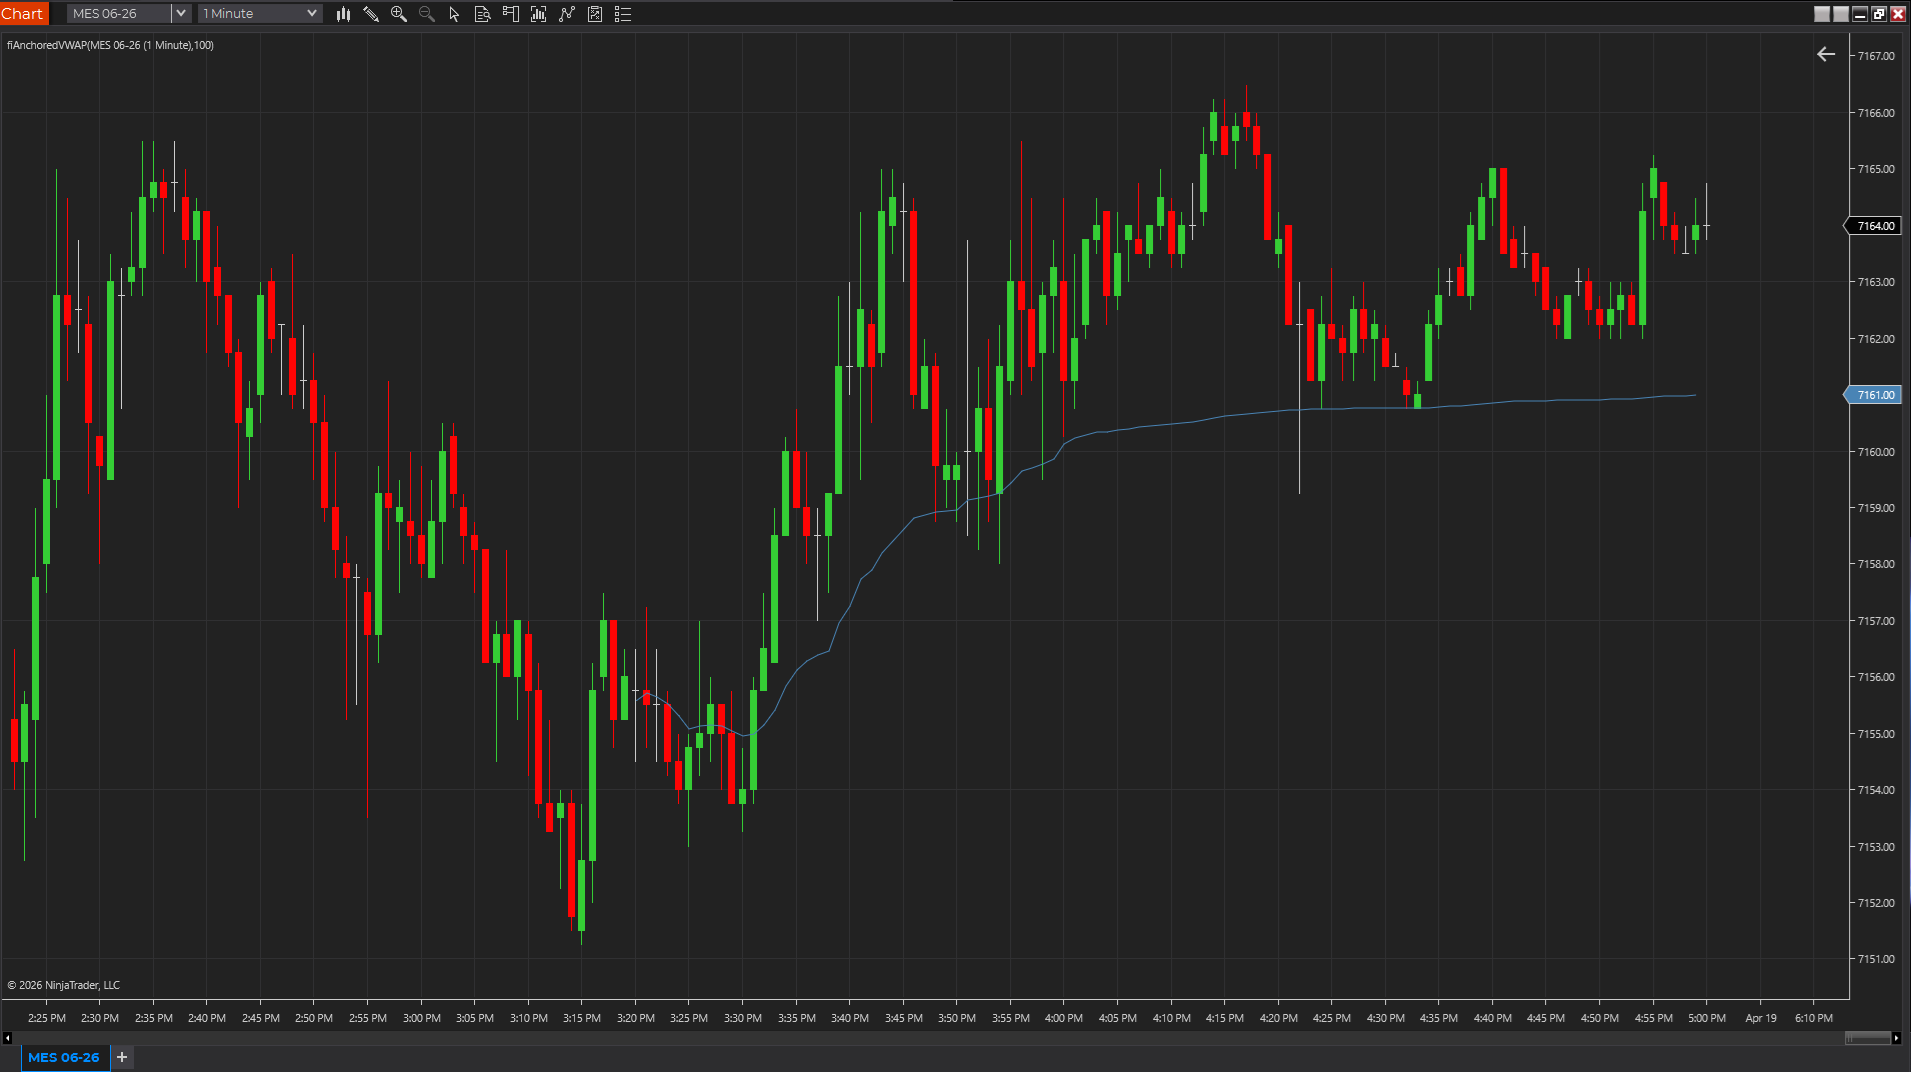Click the go-to-latest-bar arrow
This screenshot has height=1072, width=1911.
coord(1825,55)
